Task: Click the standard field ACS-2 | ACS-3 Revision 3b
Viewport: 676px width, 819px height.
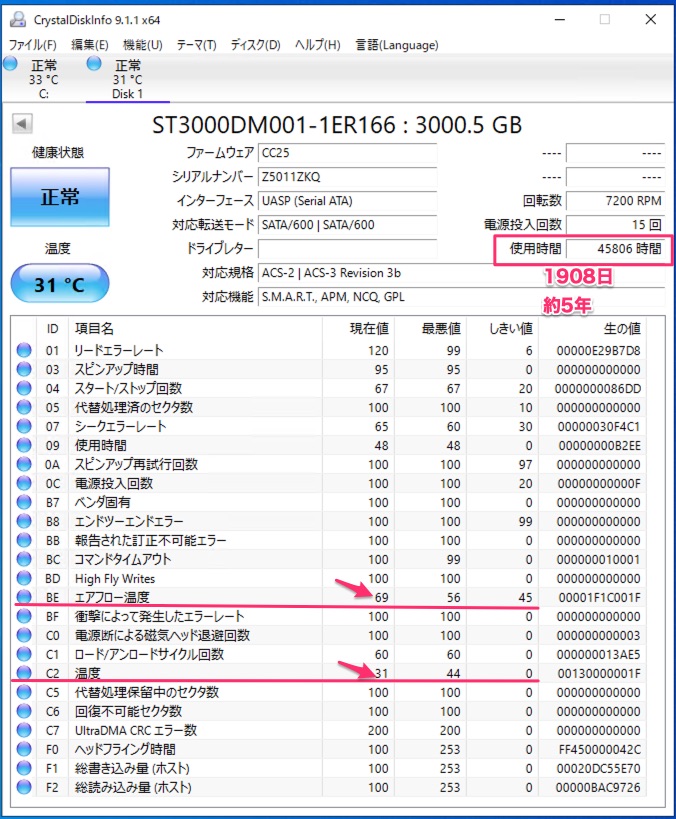Action: click(x=461, y=273)
